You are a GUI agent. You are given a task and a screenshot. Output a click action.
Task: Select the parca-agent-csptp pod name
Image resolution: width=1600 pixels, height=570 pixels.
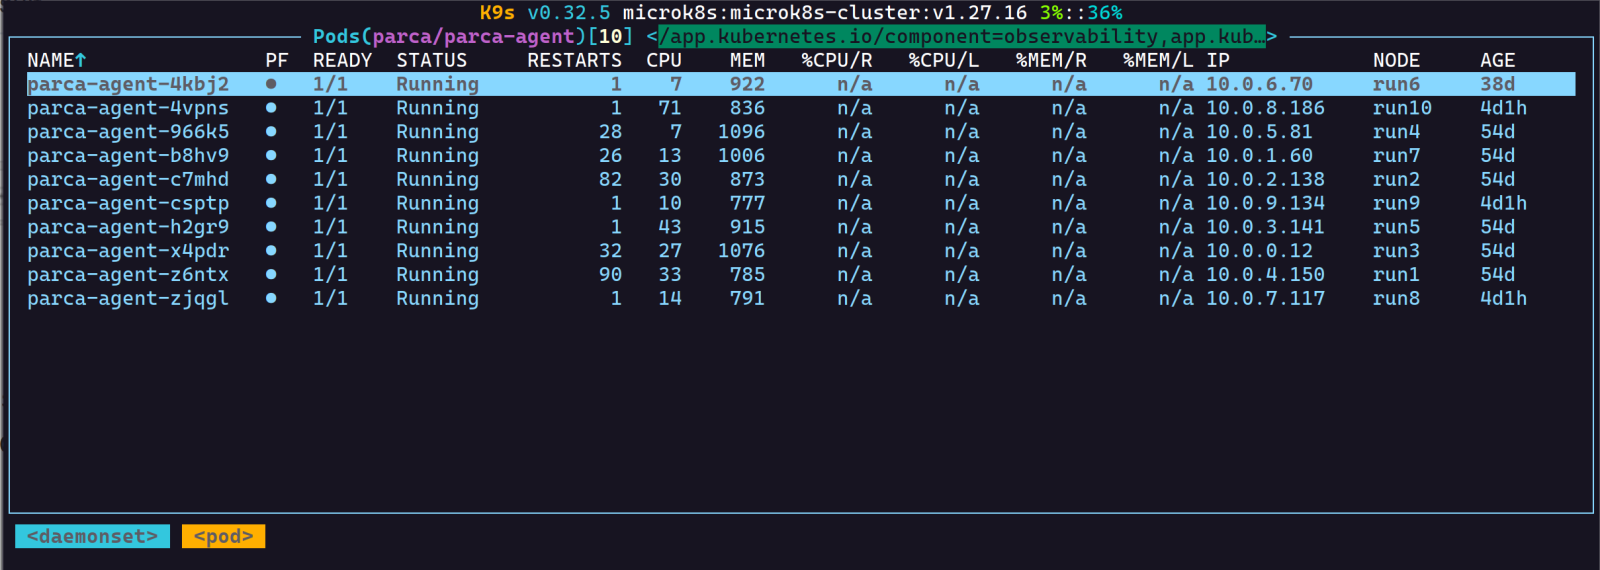[128, 204]
